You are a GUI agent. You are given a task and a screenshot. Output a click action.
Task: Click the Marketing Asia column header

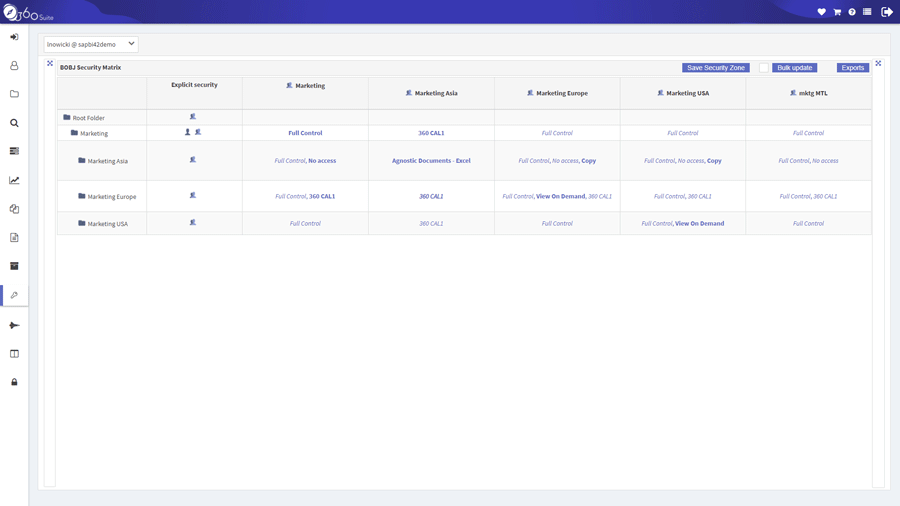tap(431, 93)
